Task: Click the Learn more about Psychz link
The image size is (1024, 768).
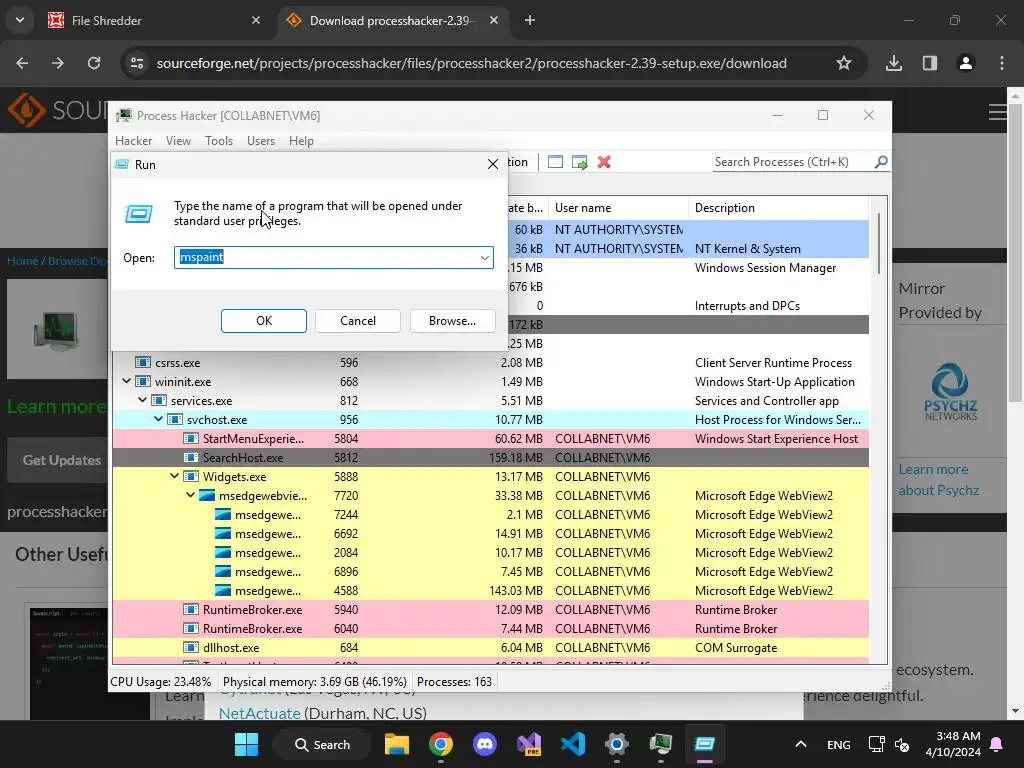Action: pyautogui.click(x=938, y=479)
